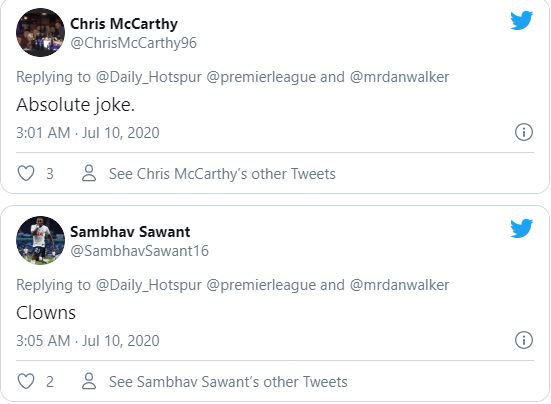Open the info icon on Chris McCarthy's tweet

click(x=524, y=132)
